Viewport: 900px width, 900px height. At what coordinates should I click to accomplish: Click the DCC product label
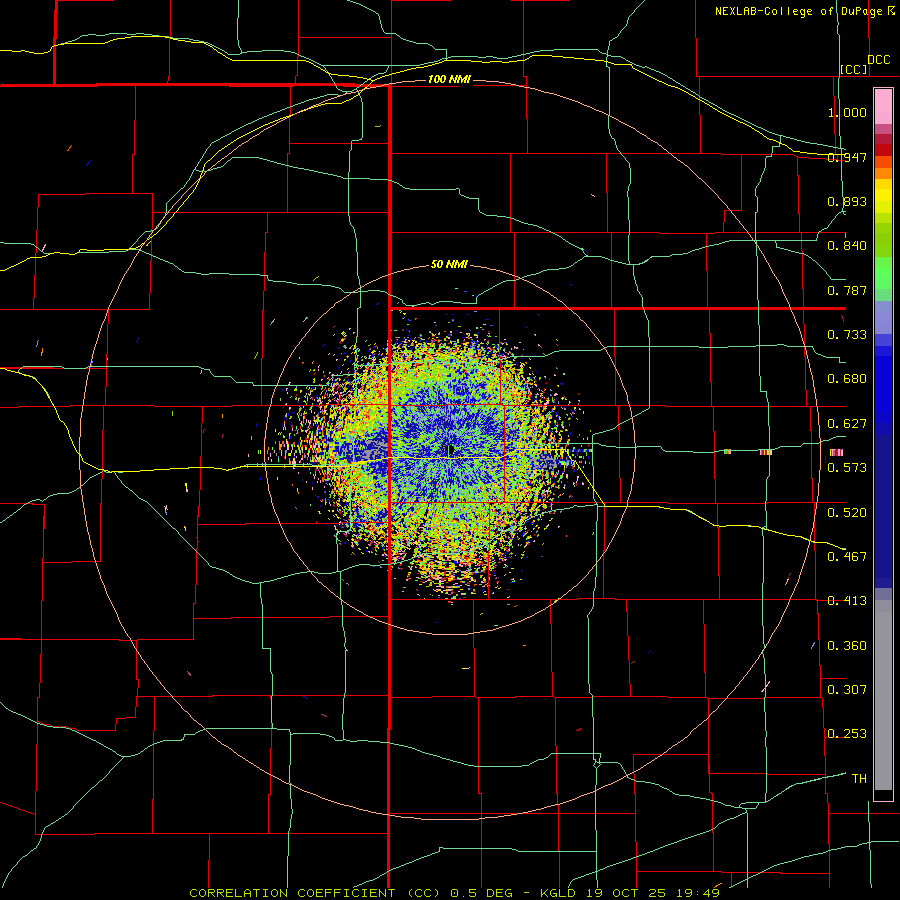click(x=878, y=60)
